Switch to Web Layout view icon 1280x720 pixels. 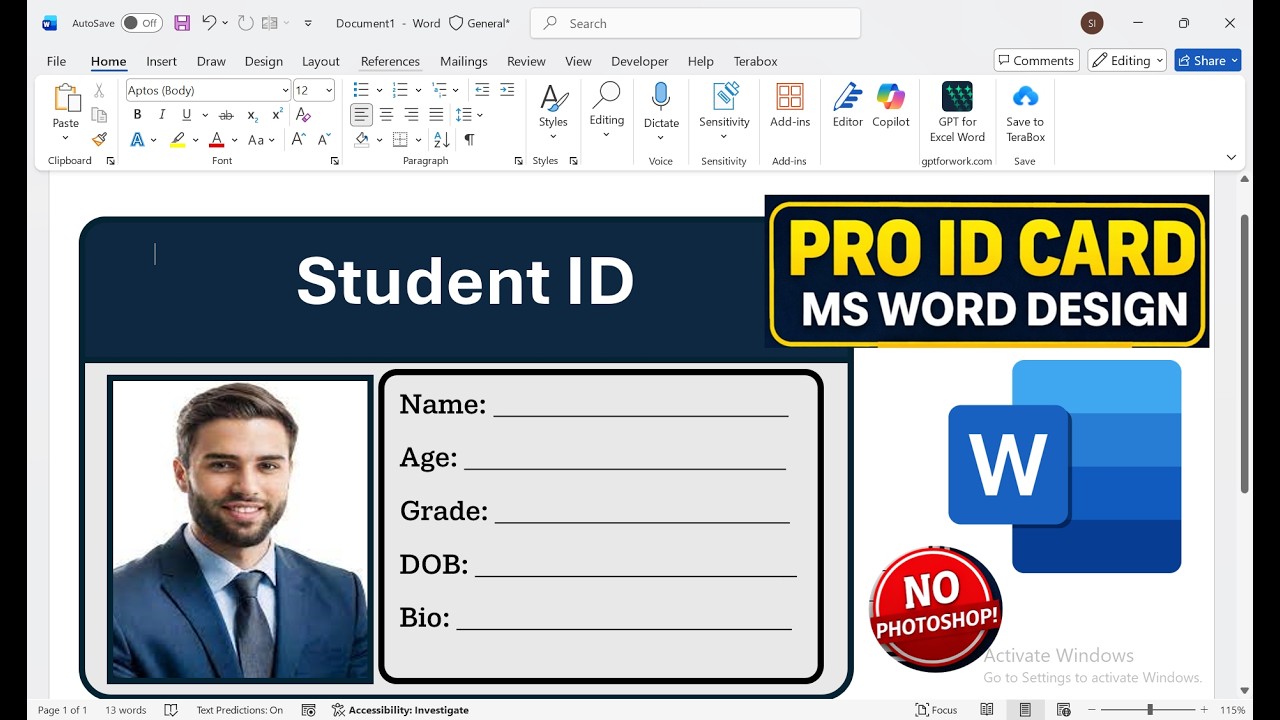tap(1063, 710)
